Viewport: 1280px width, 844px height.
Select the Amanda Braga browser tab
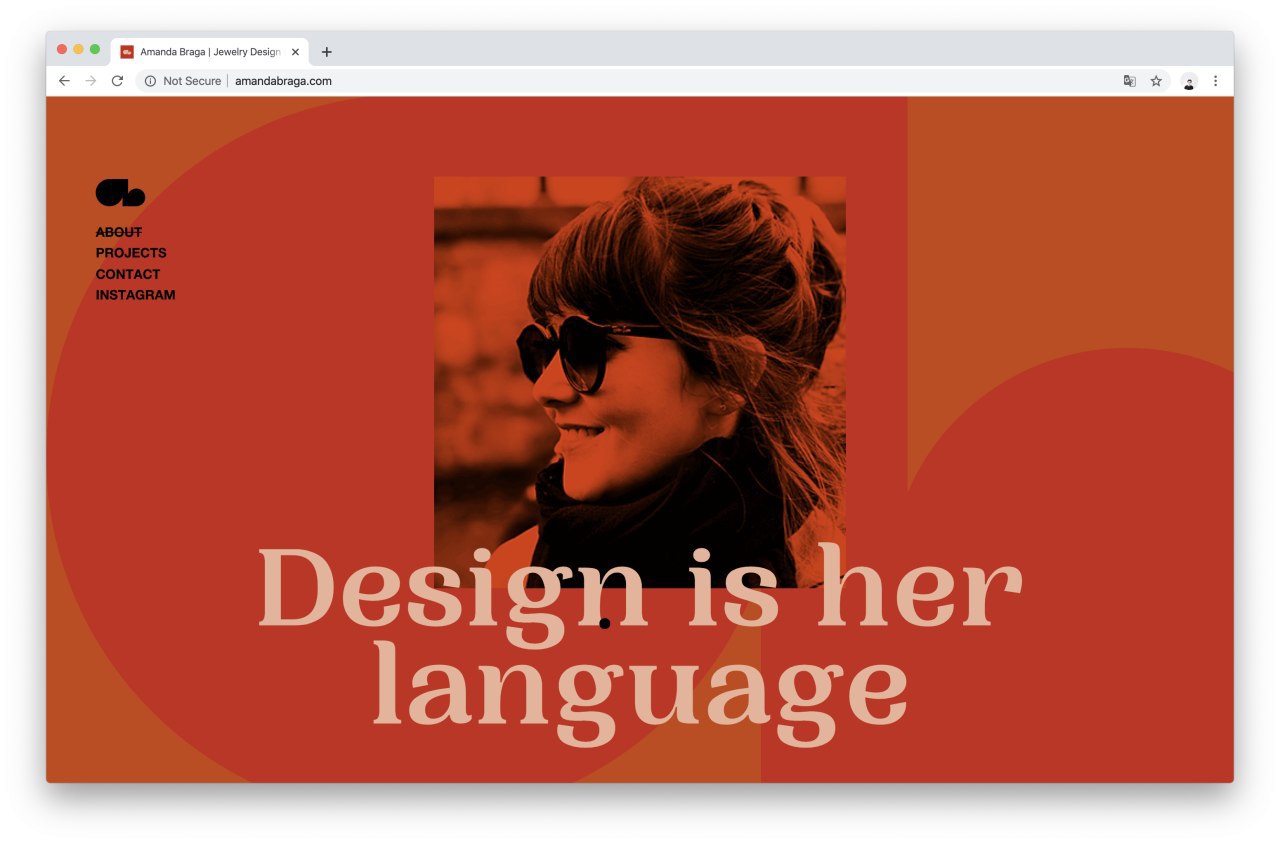coord(210,52)
